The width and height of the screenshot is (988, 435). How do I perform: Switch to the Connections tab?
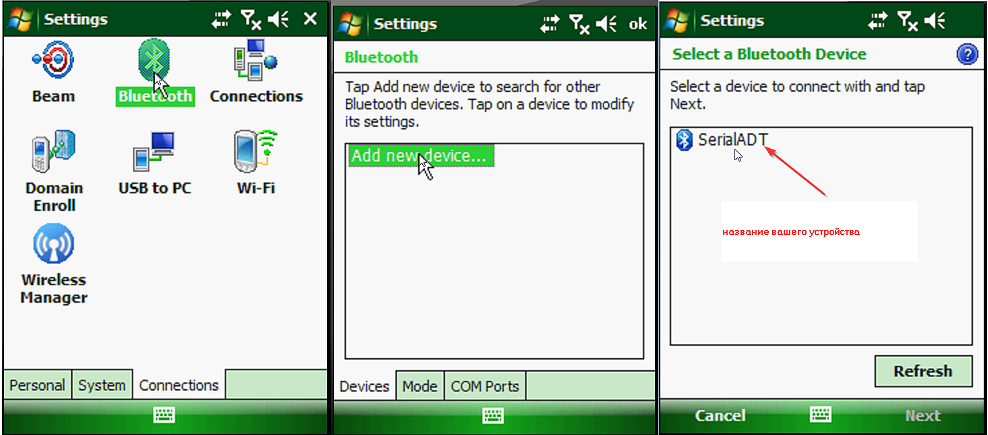[179, 385]
